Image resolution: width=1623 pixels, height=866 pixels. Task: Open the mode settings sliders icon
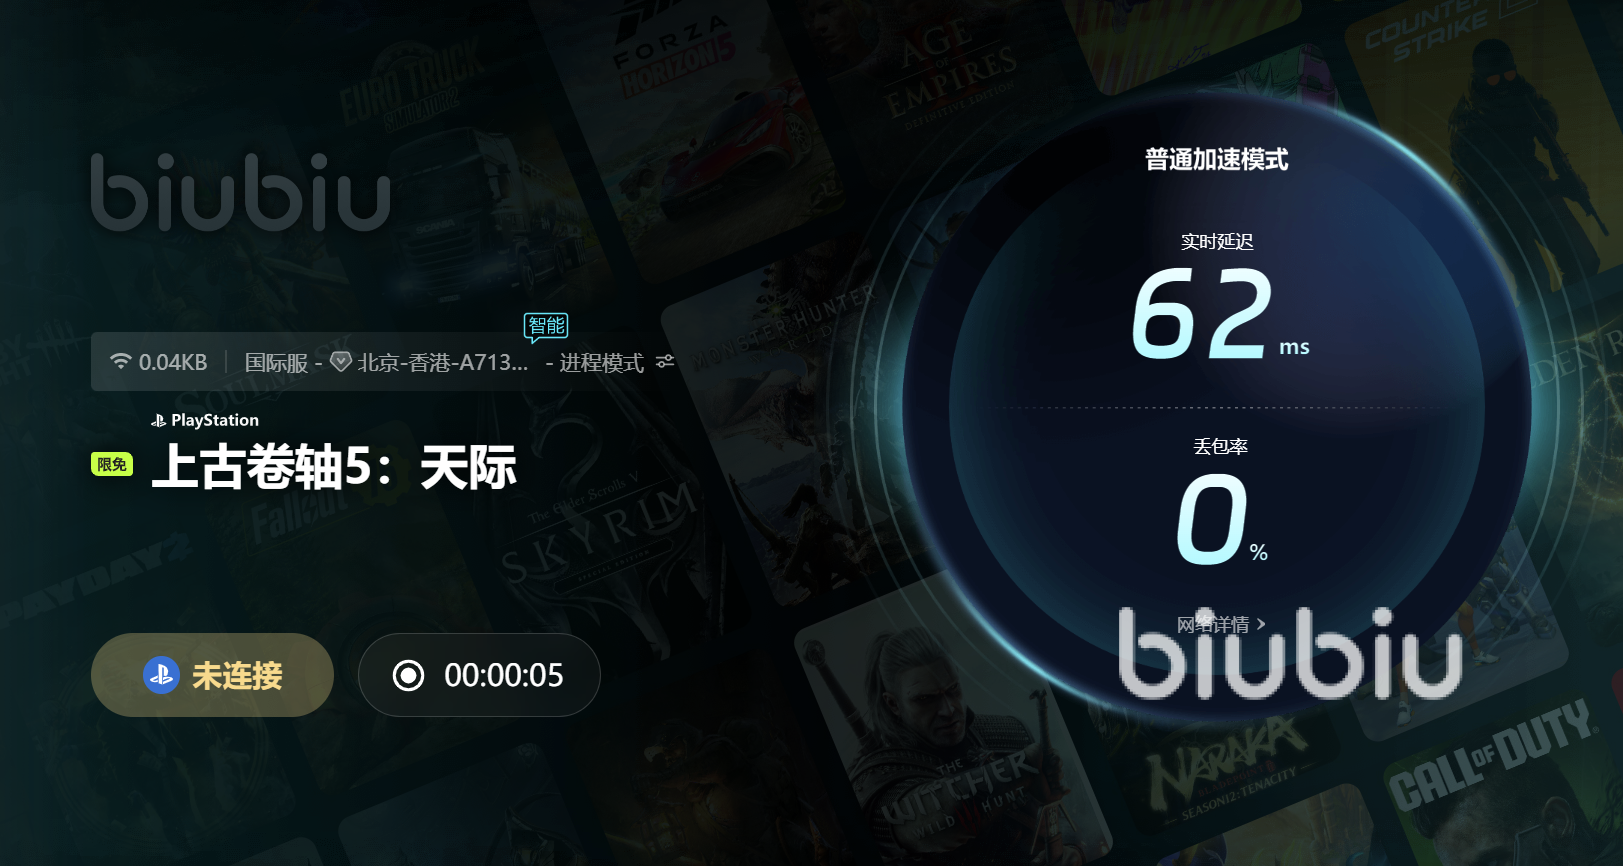665,362
